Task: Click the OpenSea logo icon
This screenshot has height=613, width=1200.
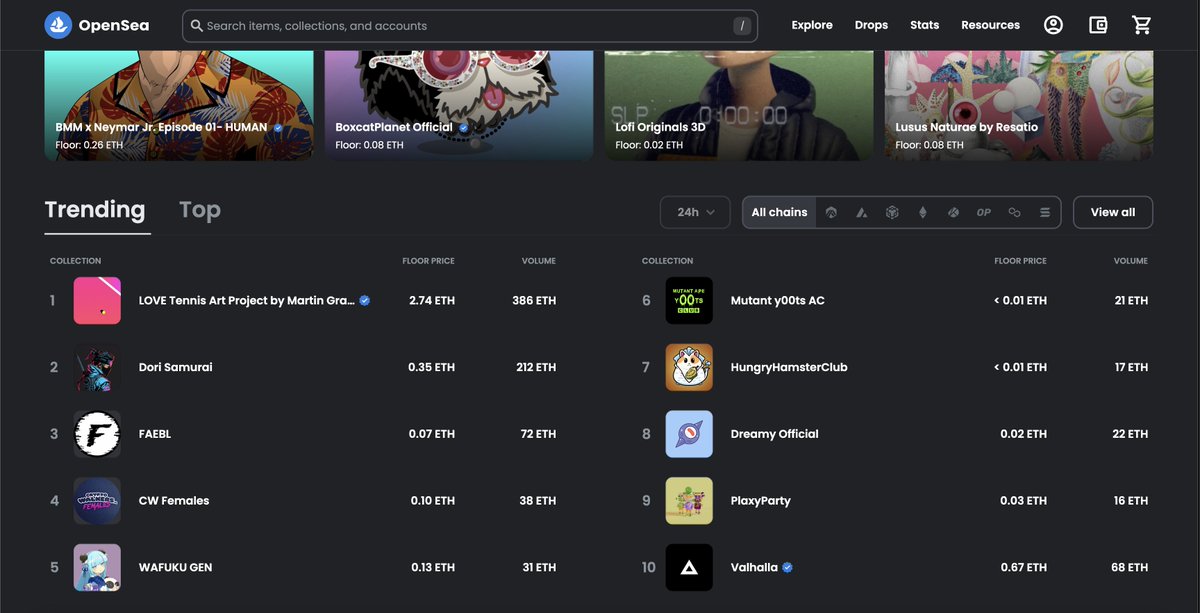Action: pyautogui.click(x=58, y=25)
